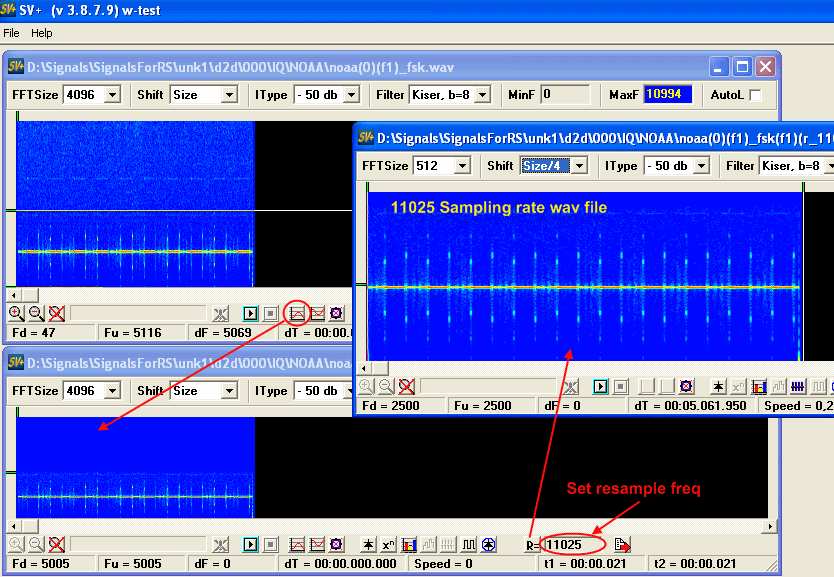Image resolution: width=834 pixels, height=577 pixels.
Task: Open the Filter Kiser dropdown in top window
Action: pyautogui.click(x=482, y=95)
